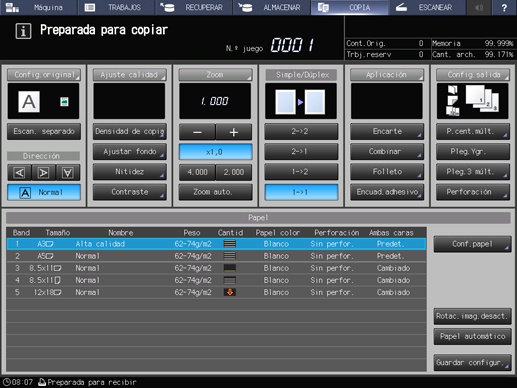Select the 4.000 zoom preset

coord(197,172)
